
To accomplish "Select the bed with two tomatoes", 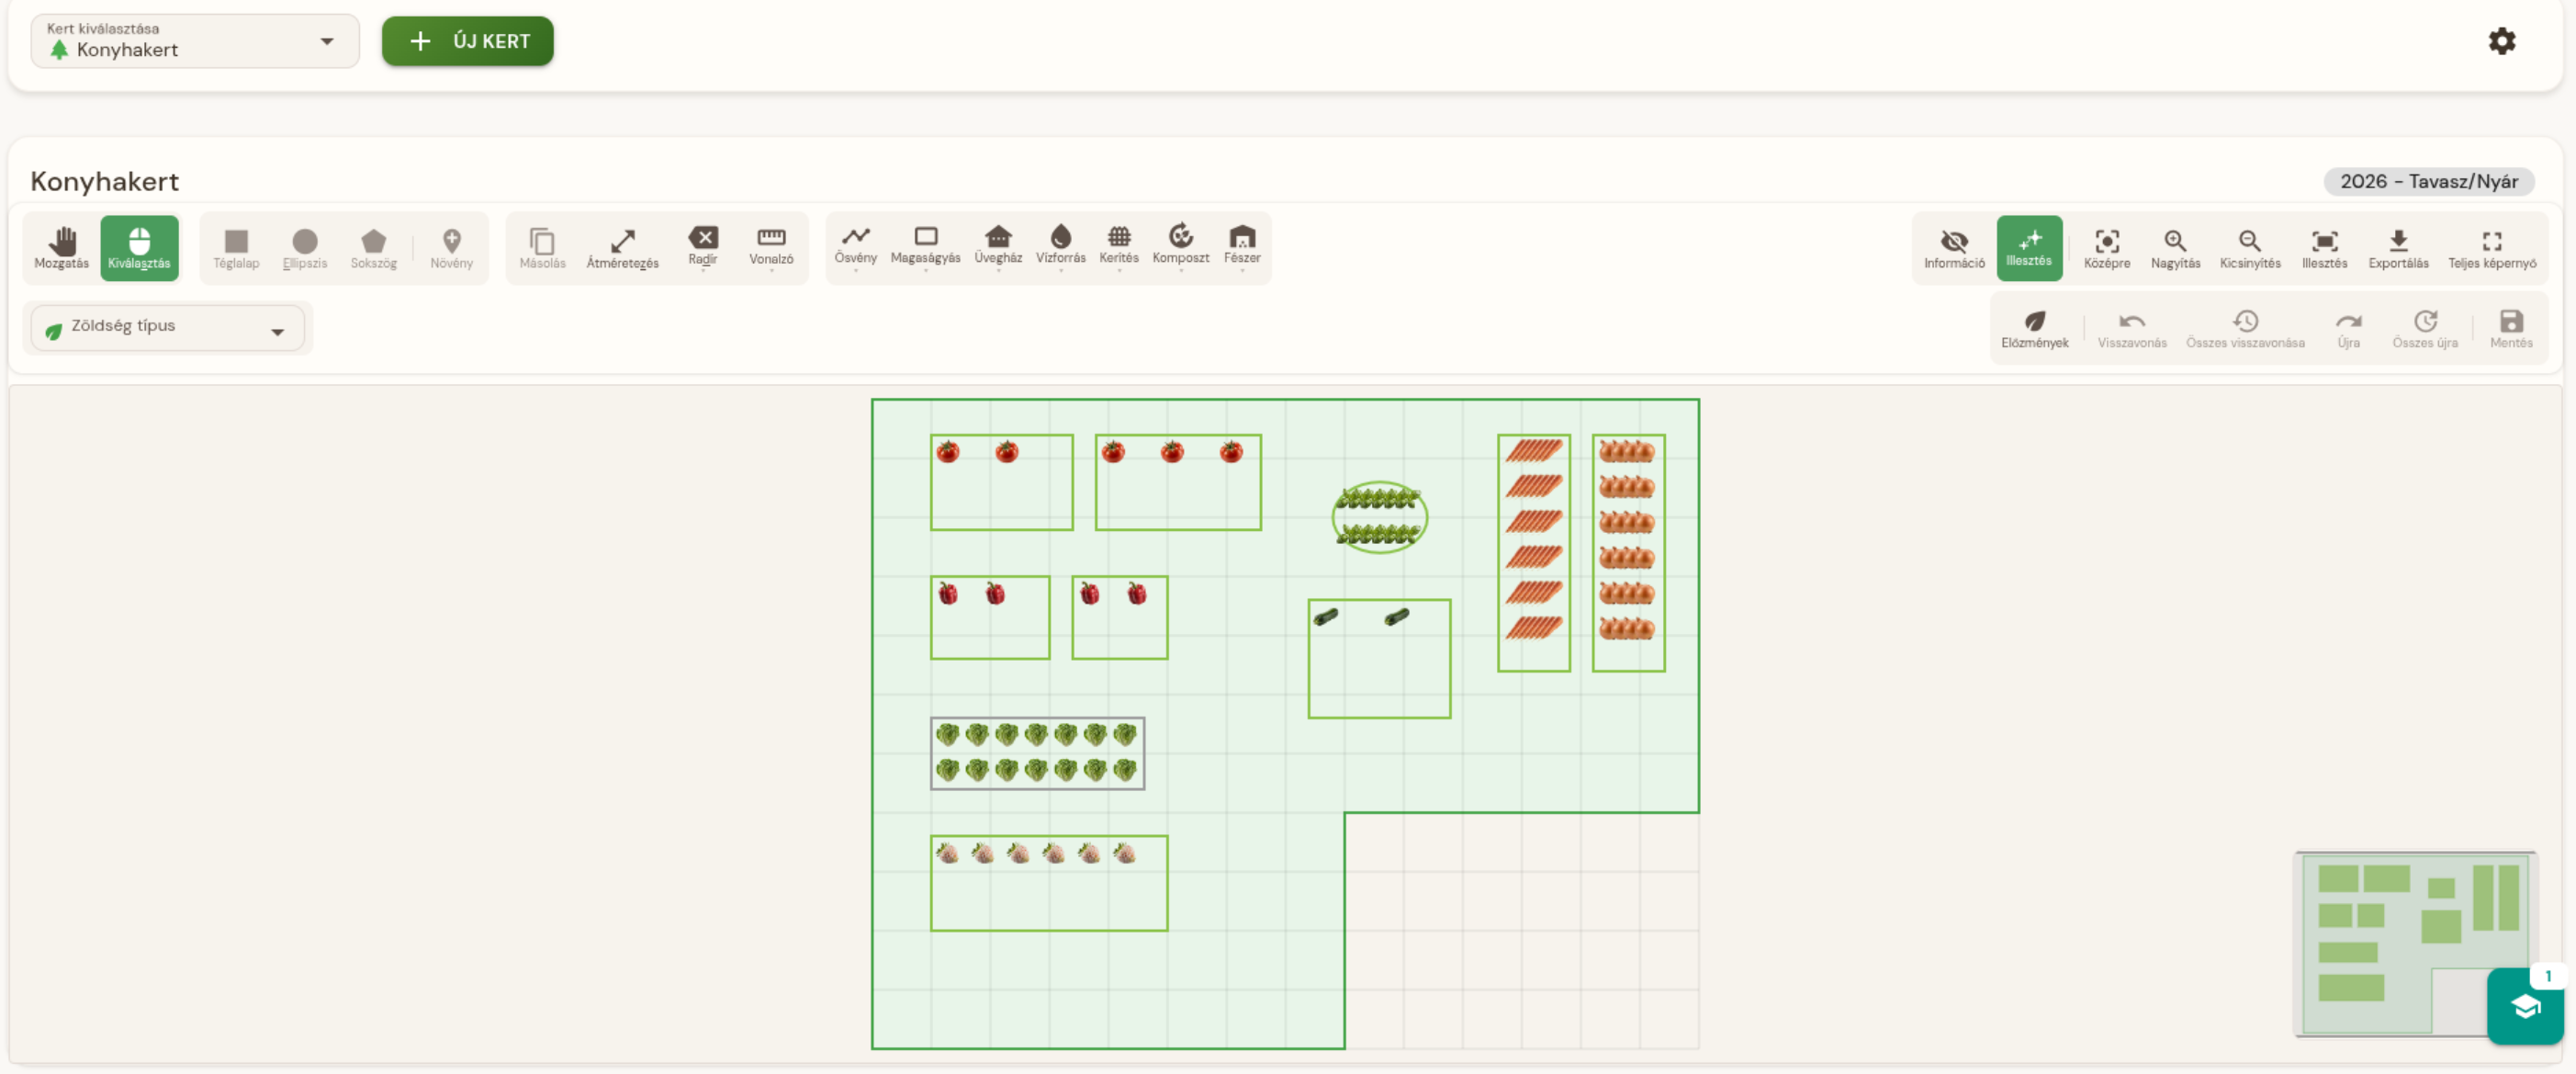I will pos(1001,482).
